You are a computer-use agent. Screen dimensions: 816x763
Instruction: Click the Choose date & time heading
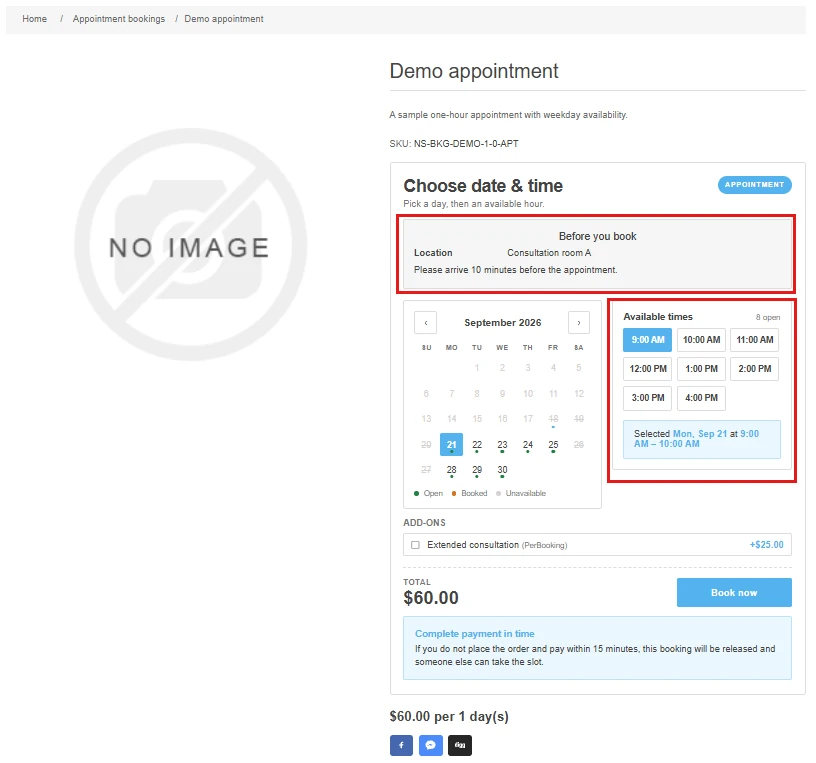[x=483, y=186]
